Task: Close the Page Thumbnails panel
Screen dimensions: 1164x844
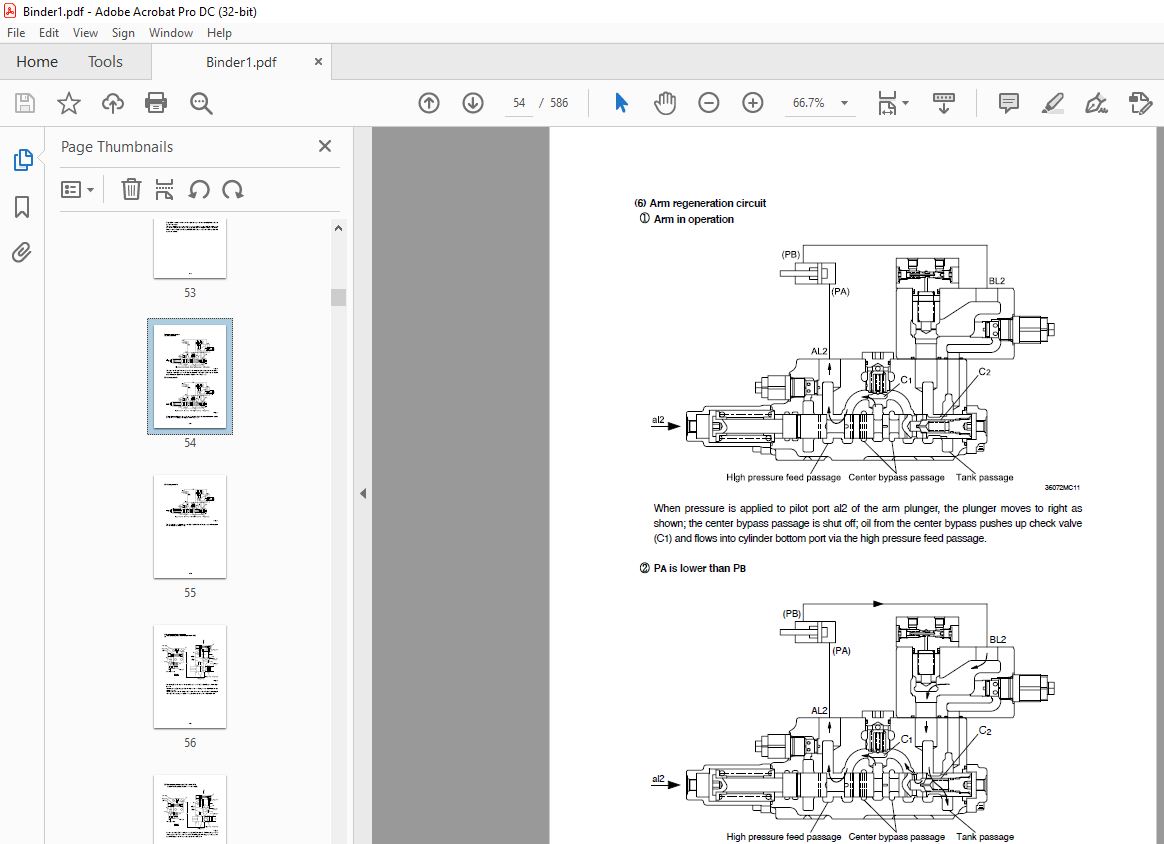Action: [x=325, y=146]
